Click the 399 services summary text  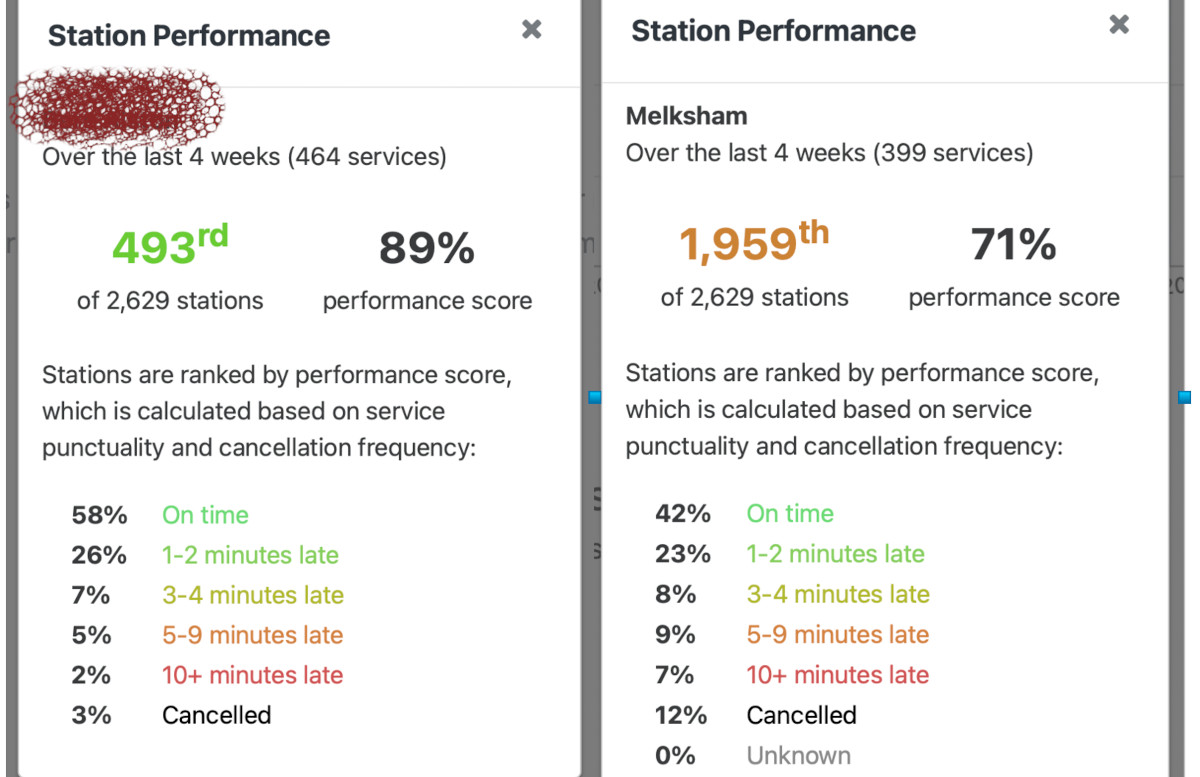pyautogui.click(x=829, y=153)
